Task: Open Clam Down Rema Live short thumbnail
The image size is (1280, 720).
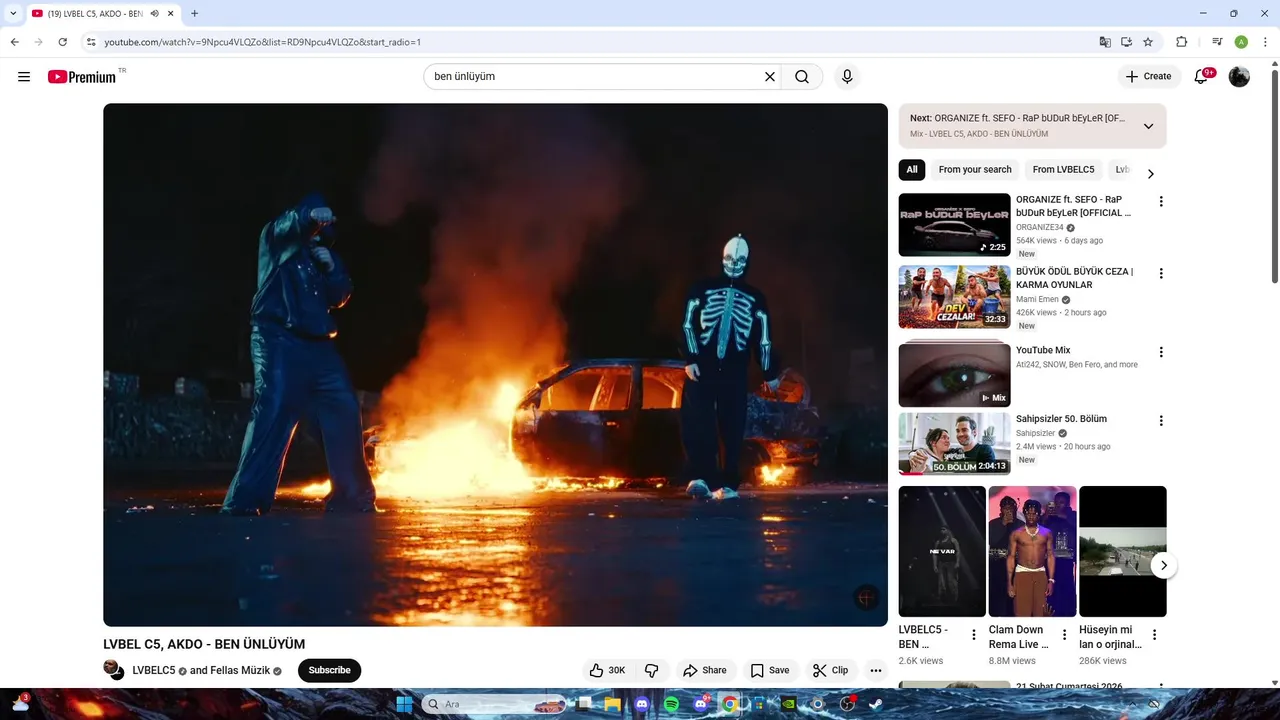Action: click(1032, 552)
